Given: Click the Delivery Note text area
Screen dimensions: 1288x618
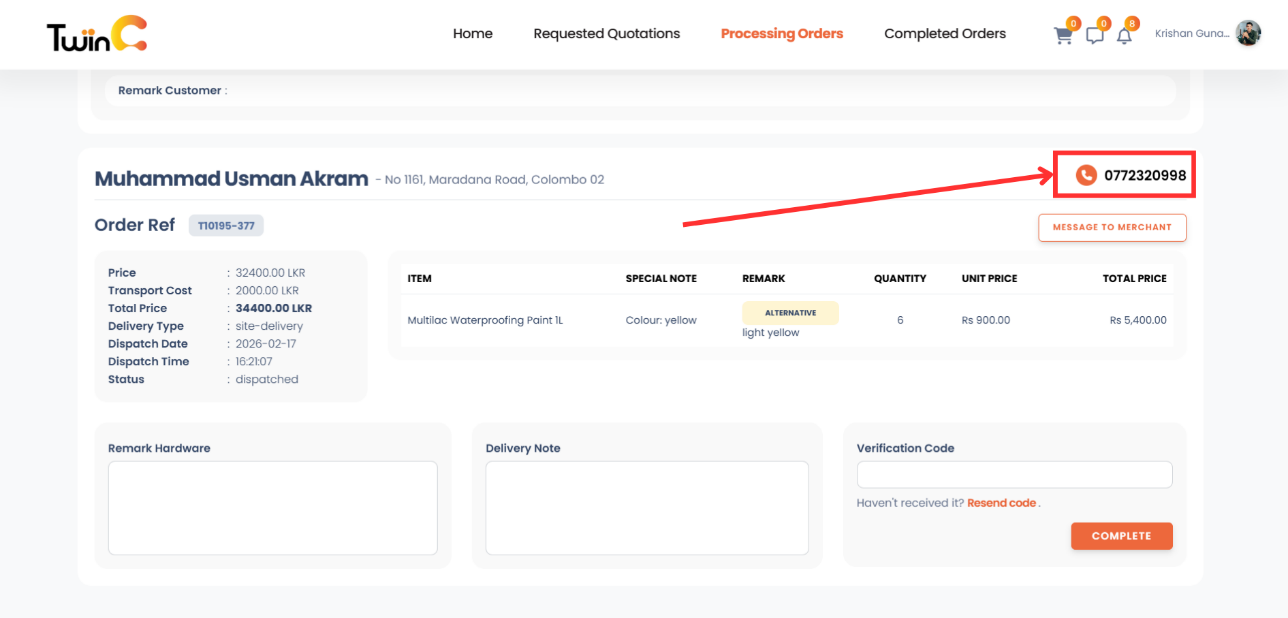Looking at the screenshot, I should tap(647, 507).
